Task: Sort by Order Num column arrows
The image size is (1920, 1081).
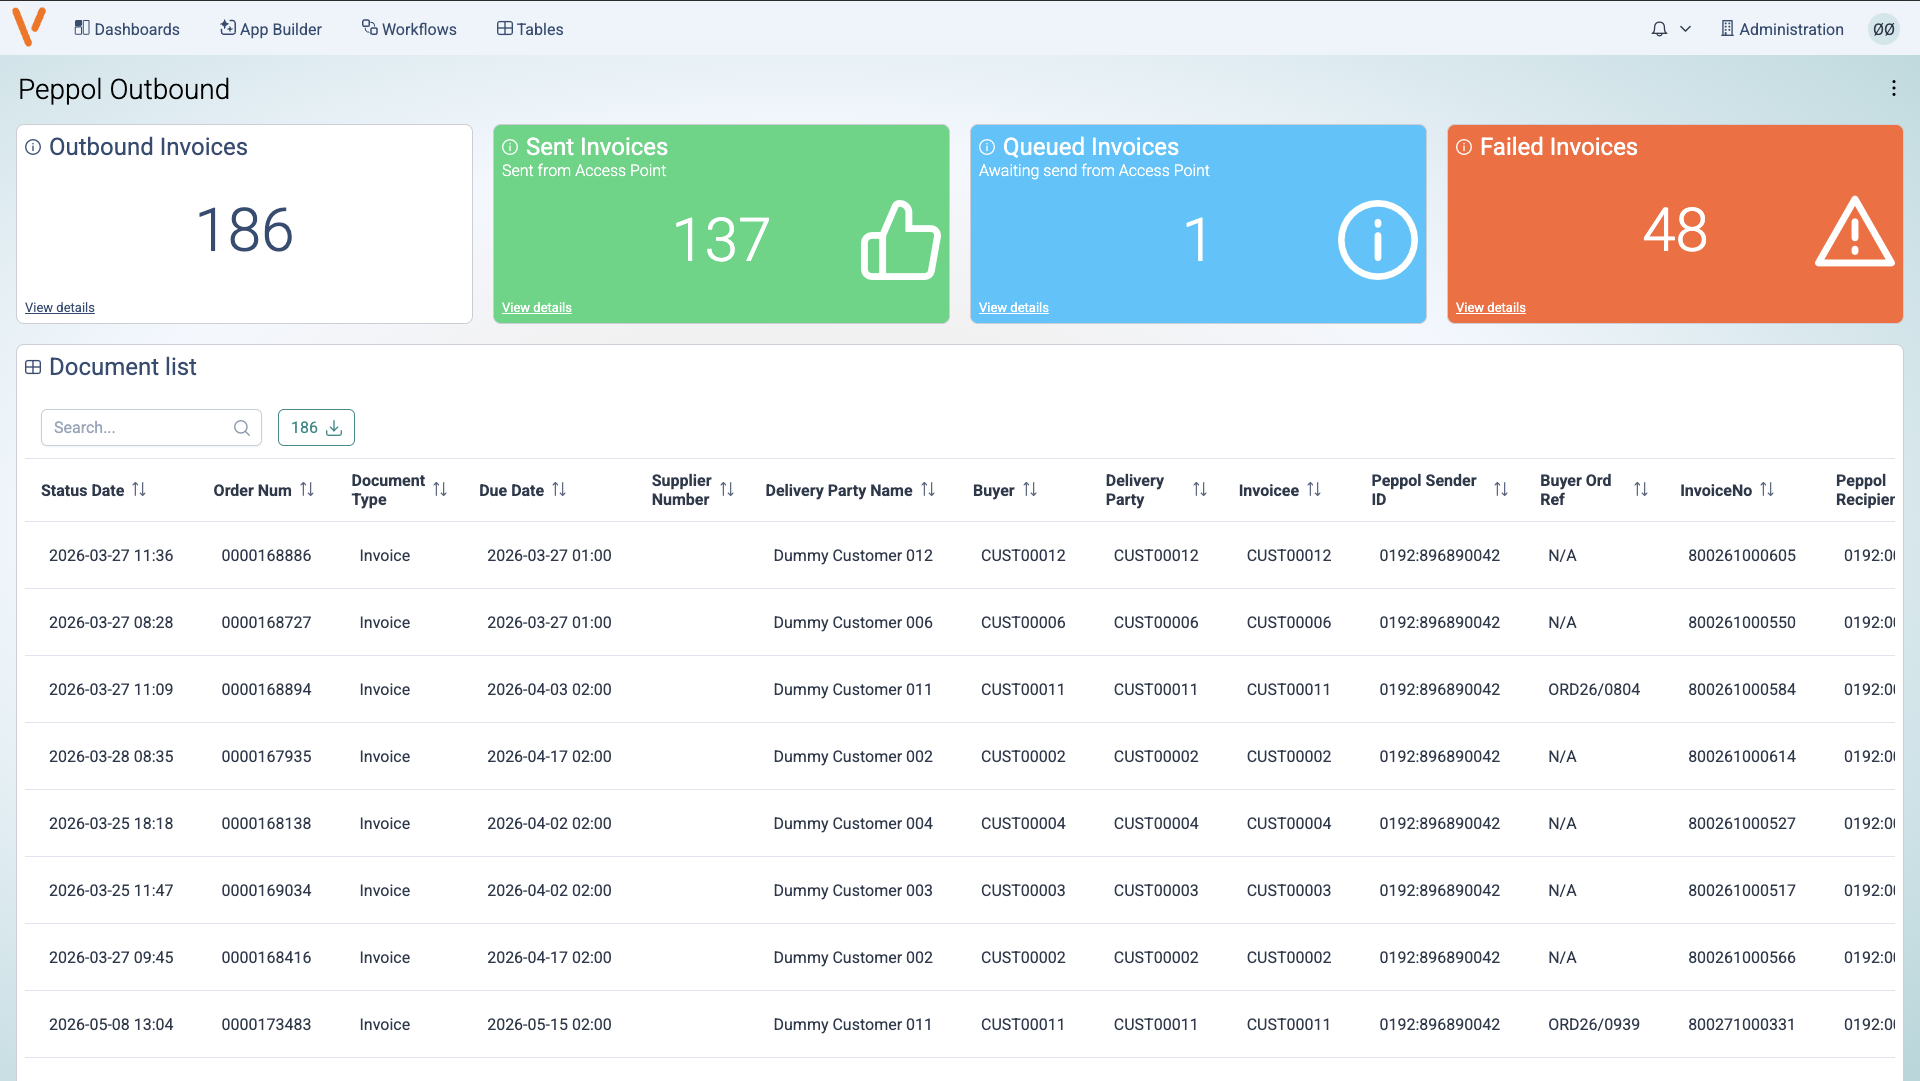Action: [307, 489]
